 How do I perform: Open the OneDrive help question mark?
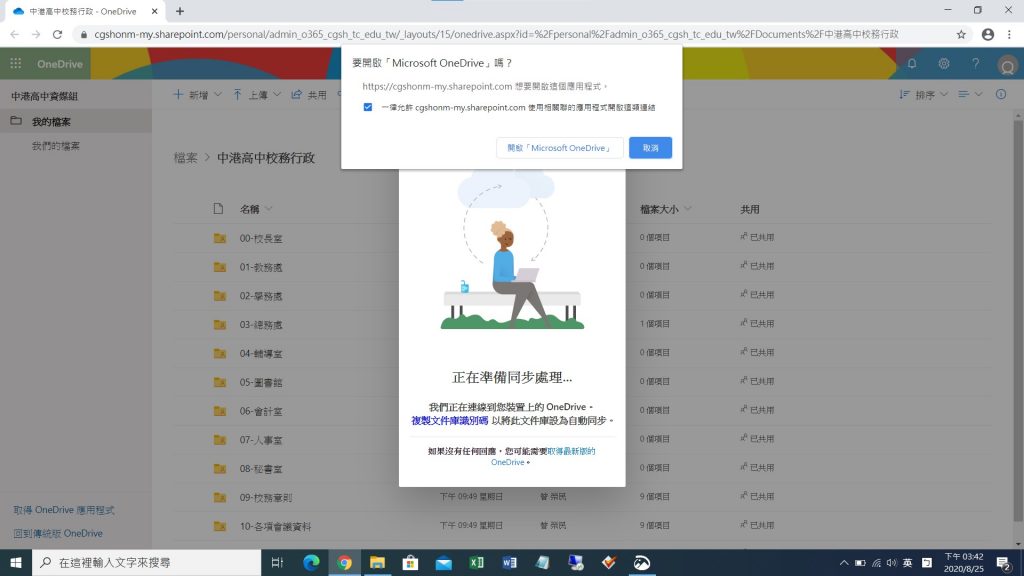[x=976, y=63]
